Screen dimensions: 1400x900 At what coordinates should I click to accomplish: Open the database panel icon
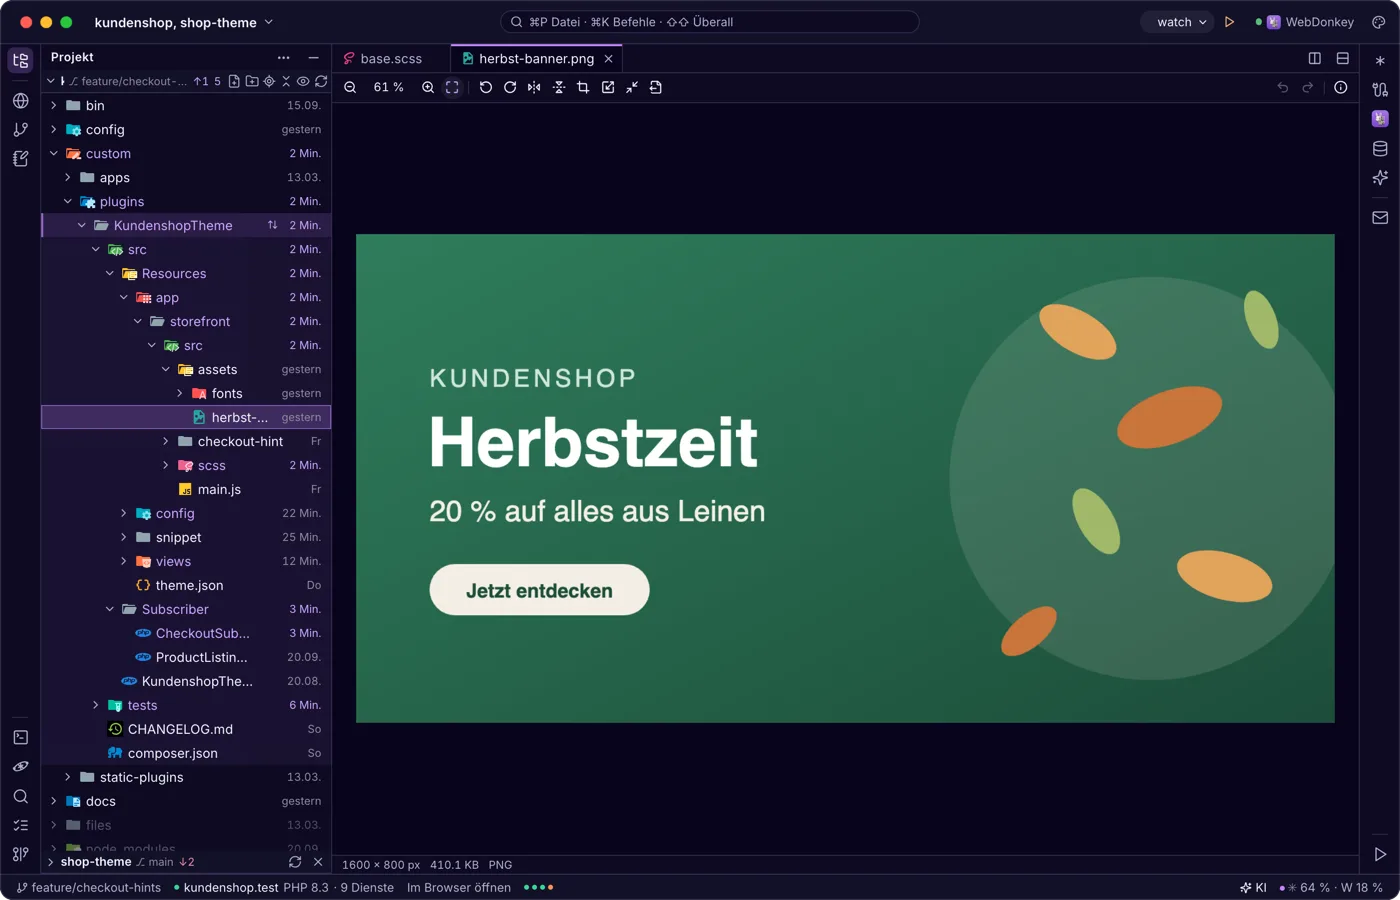[1380, 149]
